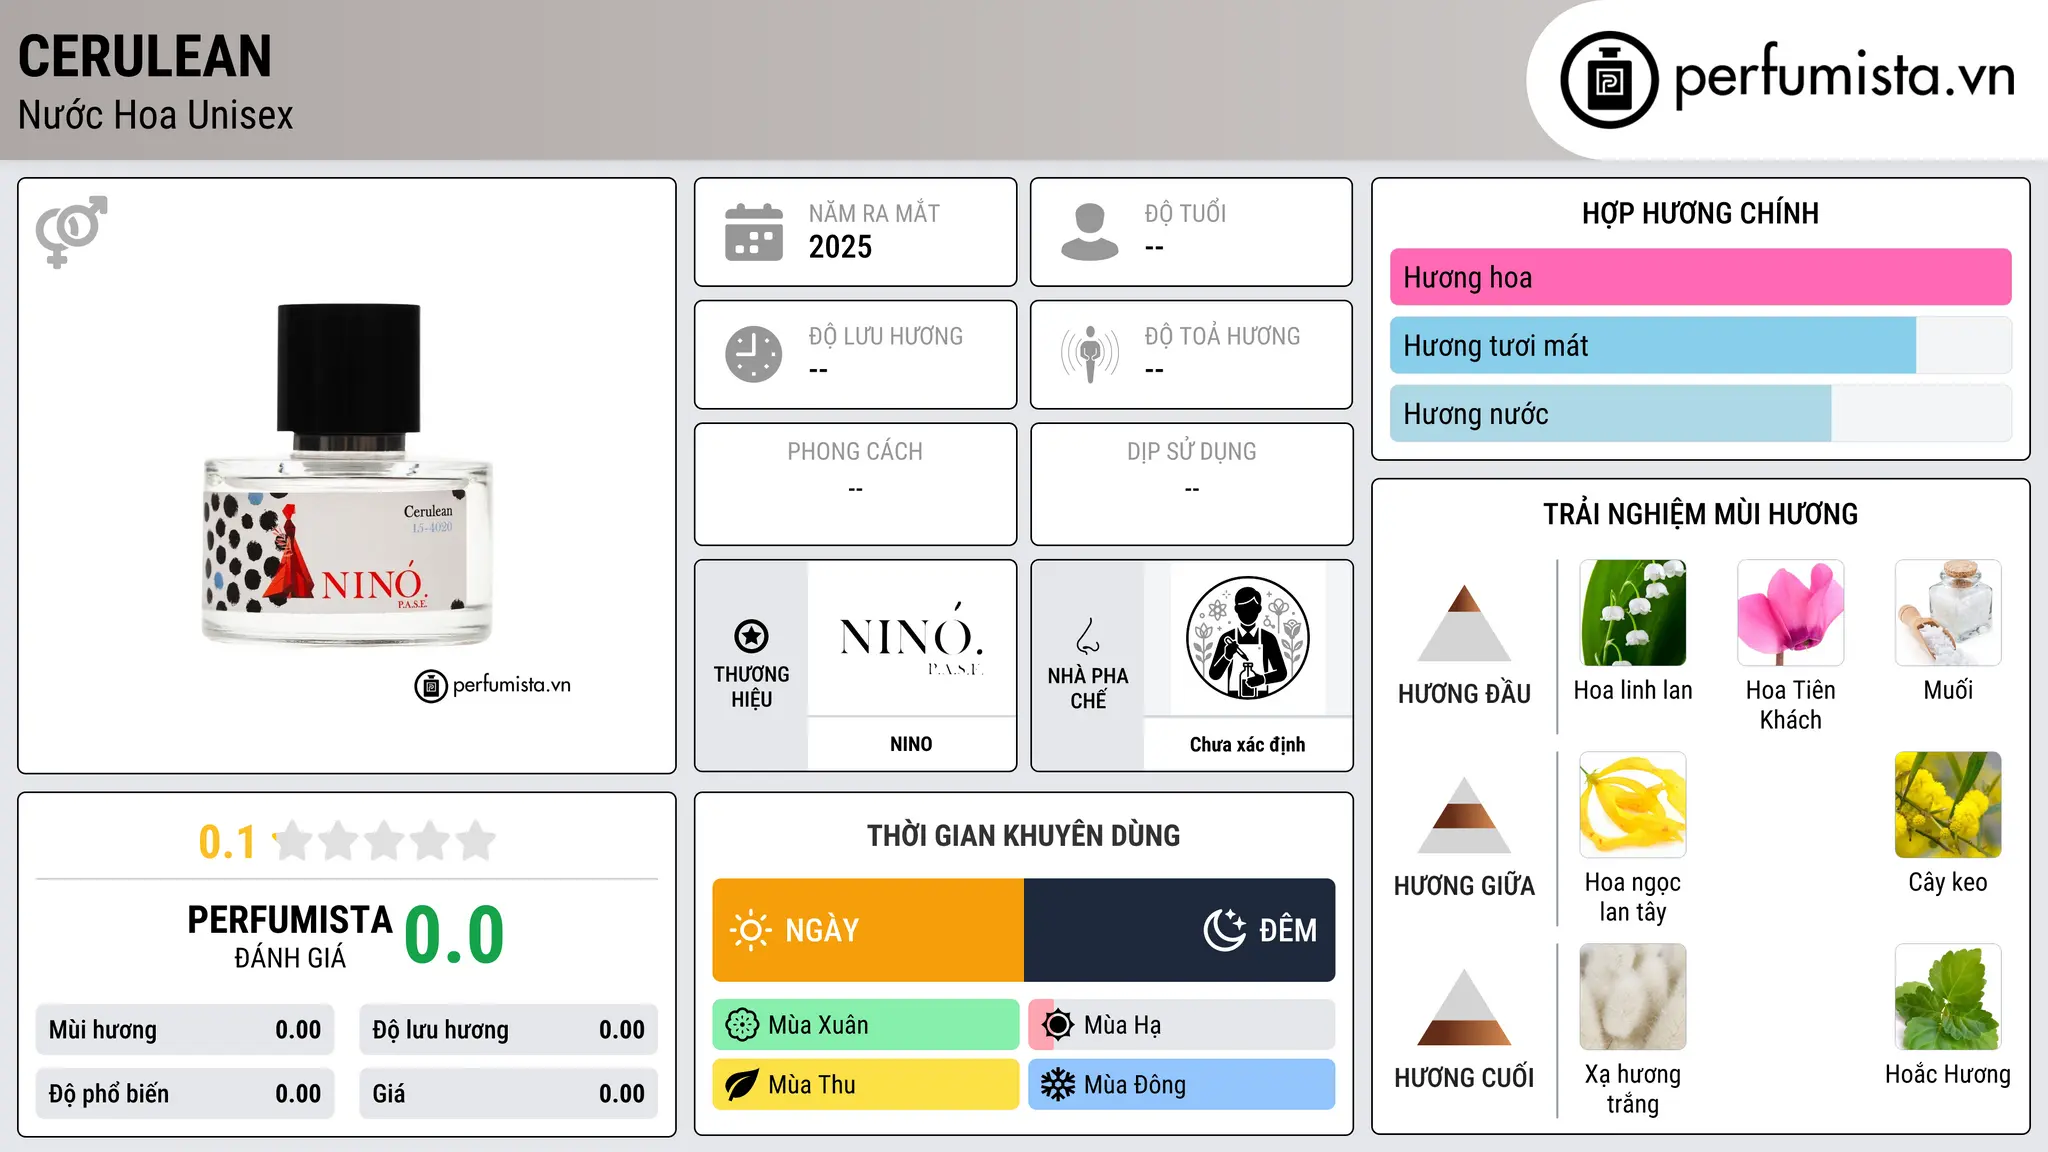Click the orange 0.1 user rating
The image size is (2048, 1152).
pos(227,842)
